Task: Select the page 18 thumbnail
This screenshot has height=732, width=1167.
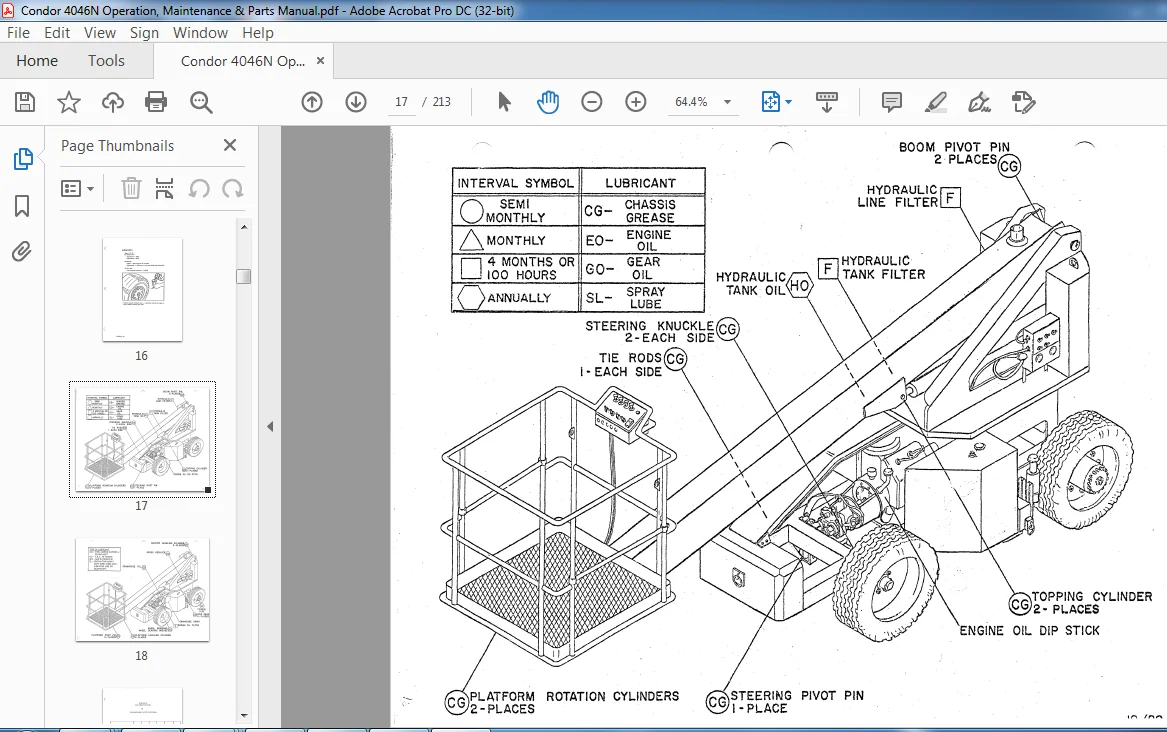Action: coord(142,590)
